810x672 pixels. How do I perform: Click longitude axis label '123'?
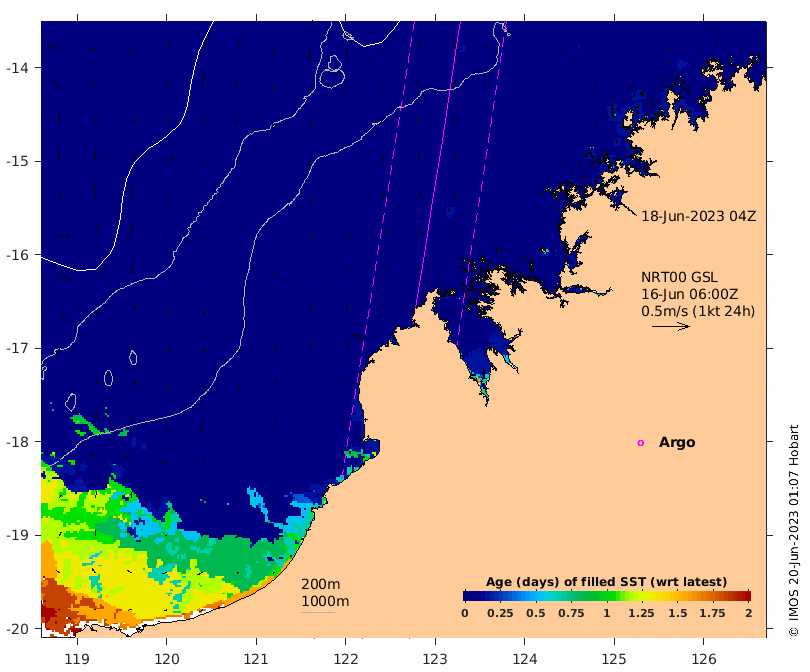click(x=435, y=659)
